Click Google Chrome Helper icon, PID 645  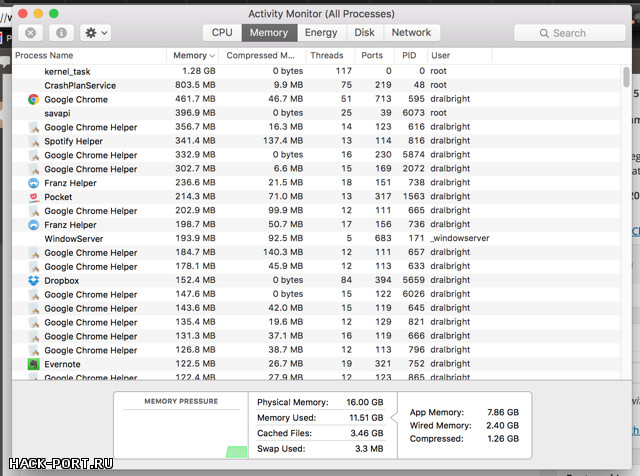pos(33,308)
